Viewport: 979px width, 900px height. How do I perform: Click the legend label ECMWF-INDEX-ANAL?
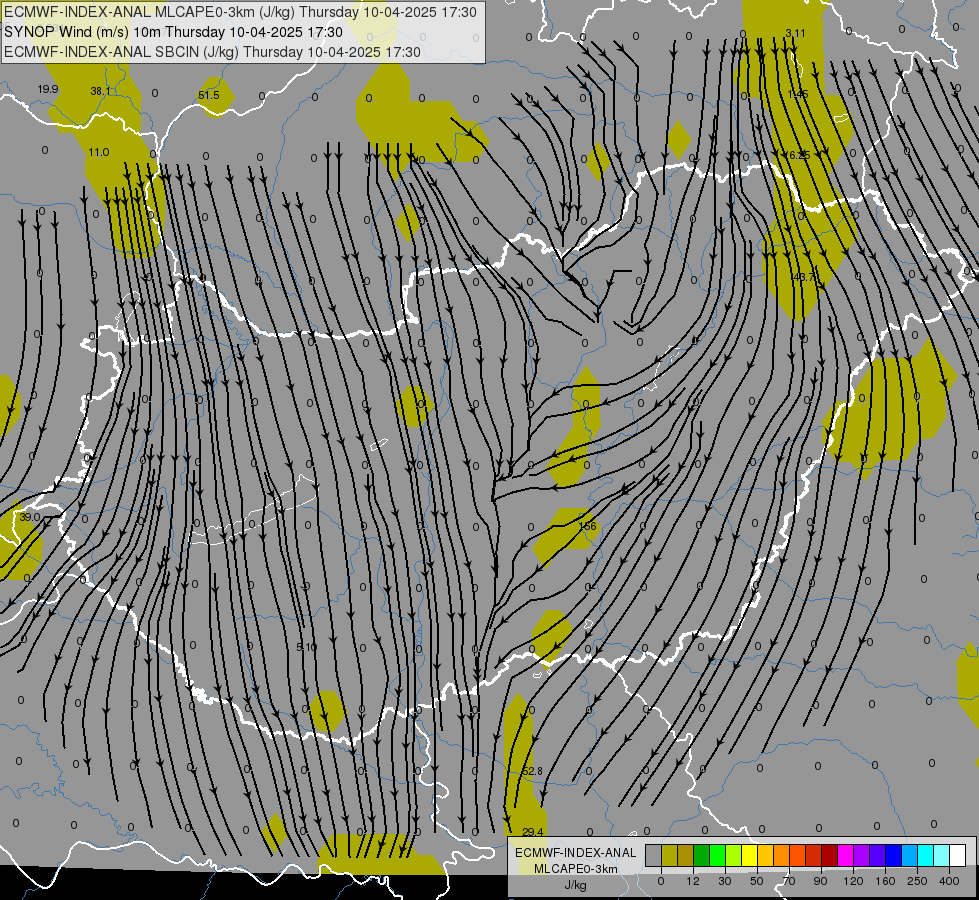click(576, 853)
